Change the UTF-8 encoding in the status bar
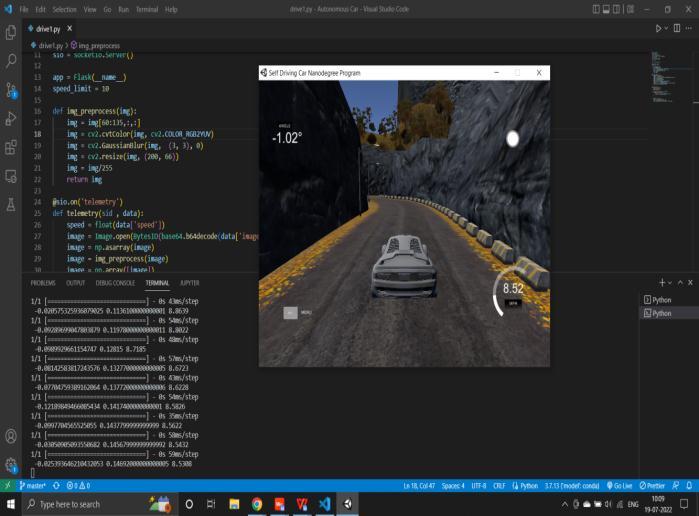The height and width of the screenshot is (516, 699). click(479, 486)
